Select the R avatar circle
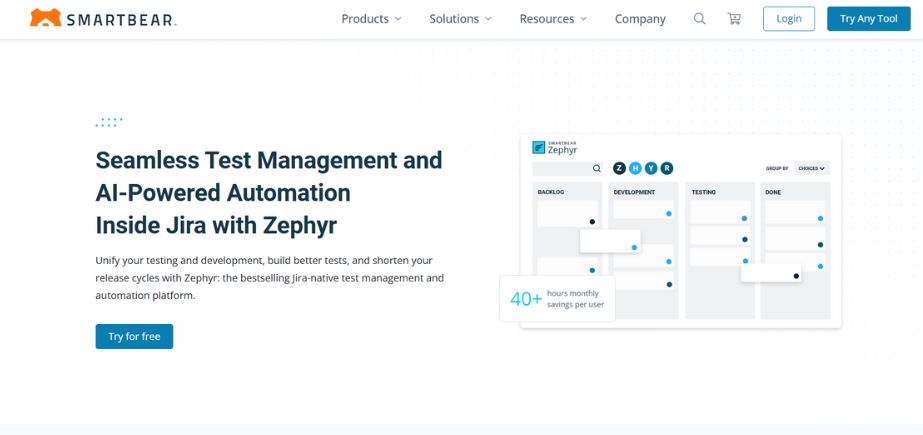The image size is (923, 435). [x=666, y=168]
